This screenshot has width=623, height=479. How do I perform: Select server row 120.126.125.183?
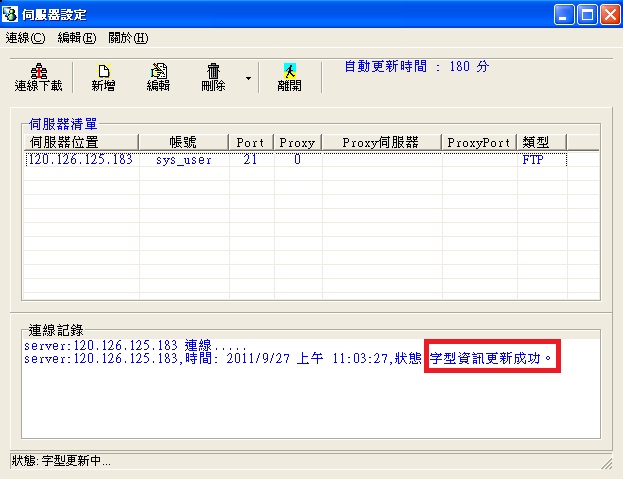[x=296, y=160]
